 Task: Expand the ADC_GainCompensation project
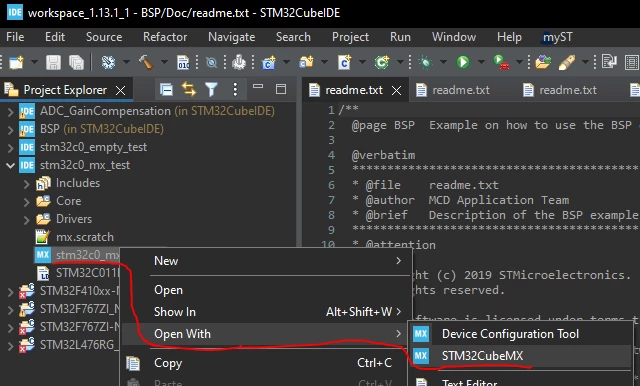click(x=11, y=111)
